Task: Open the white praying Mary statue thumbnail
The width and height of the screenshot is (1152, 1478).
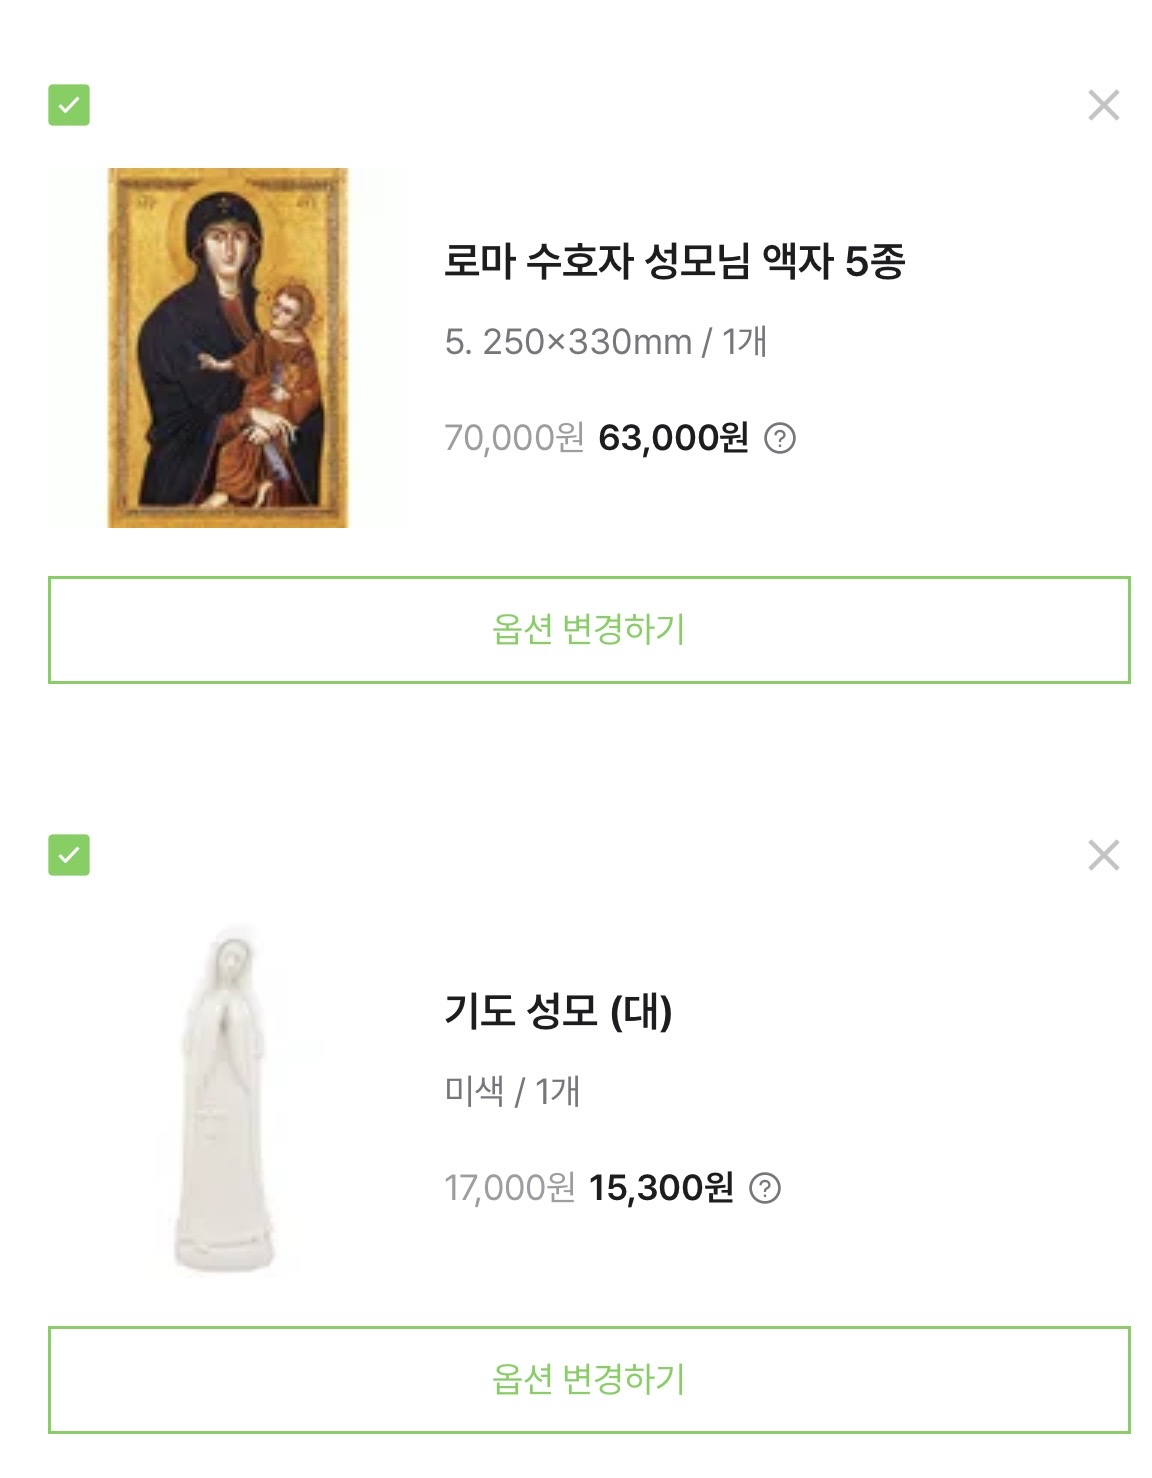Action: click(x=224, y=1098)
